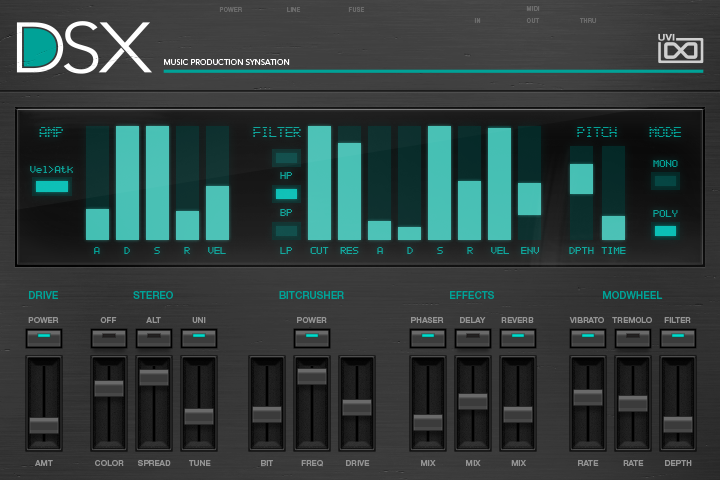Screen dimensions: 720x480
Task: Adjust the AMP decay (D) bar
Action: [127, 183]
